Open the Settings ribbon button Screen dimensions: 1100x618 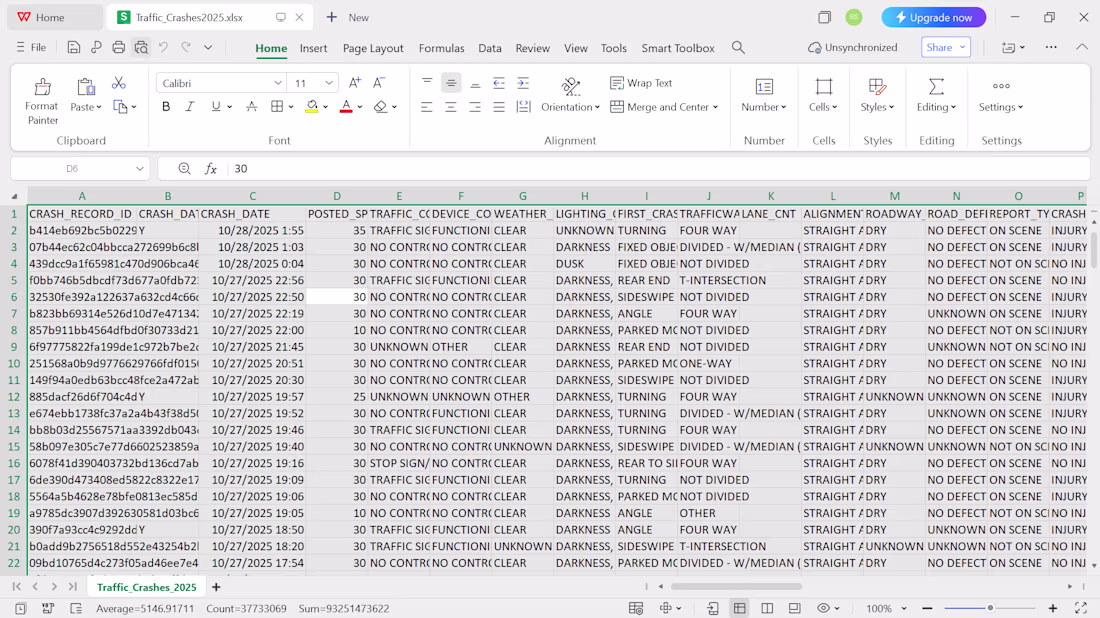(x=1001, y=95)
